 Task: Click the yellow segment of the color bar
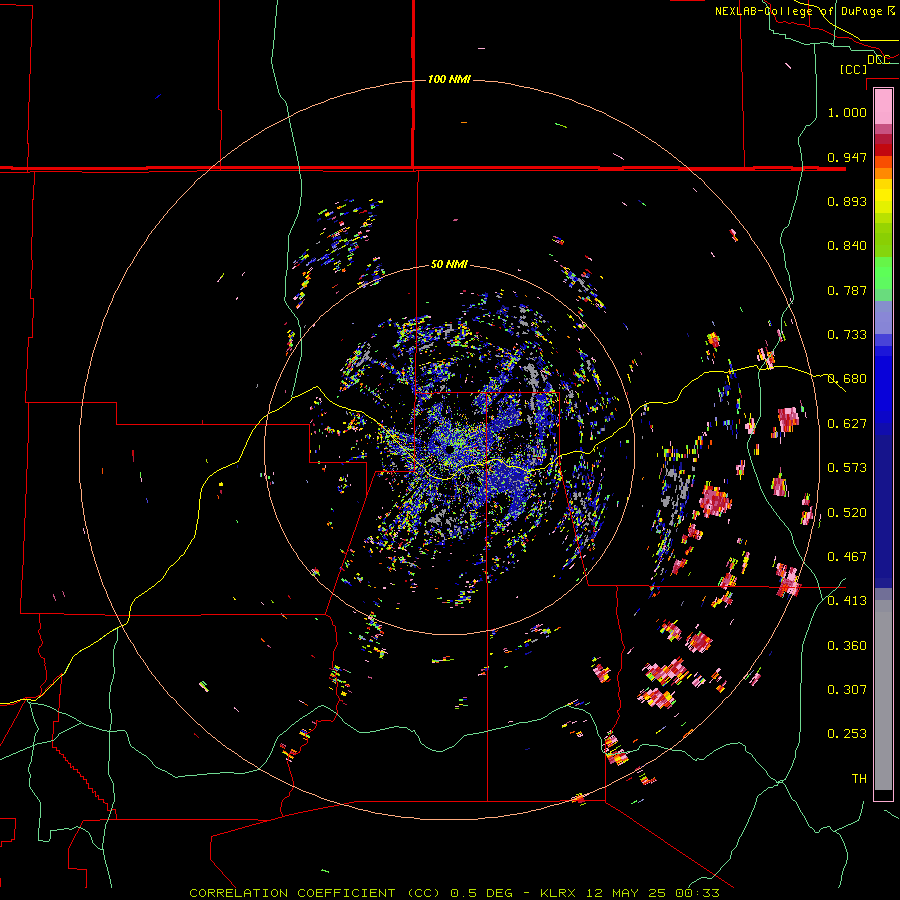click(883, 197)
